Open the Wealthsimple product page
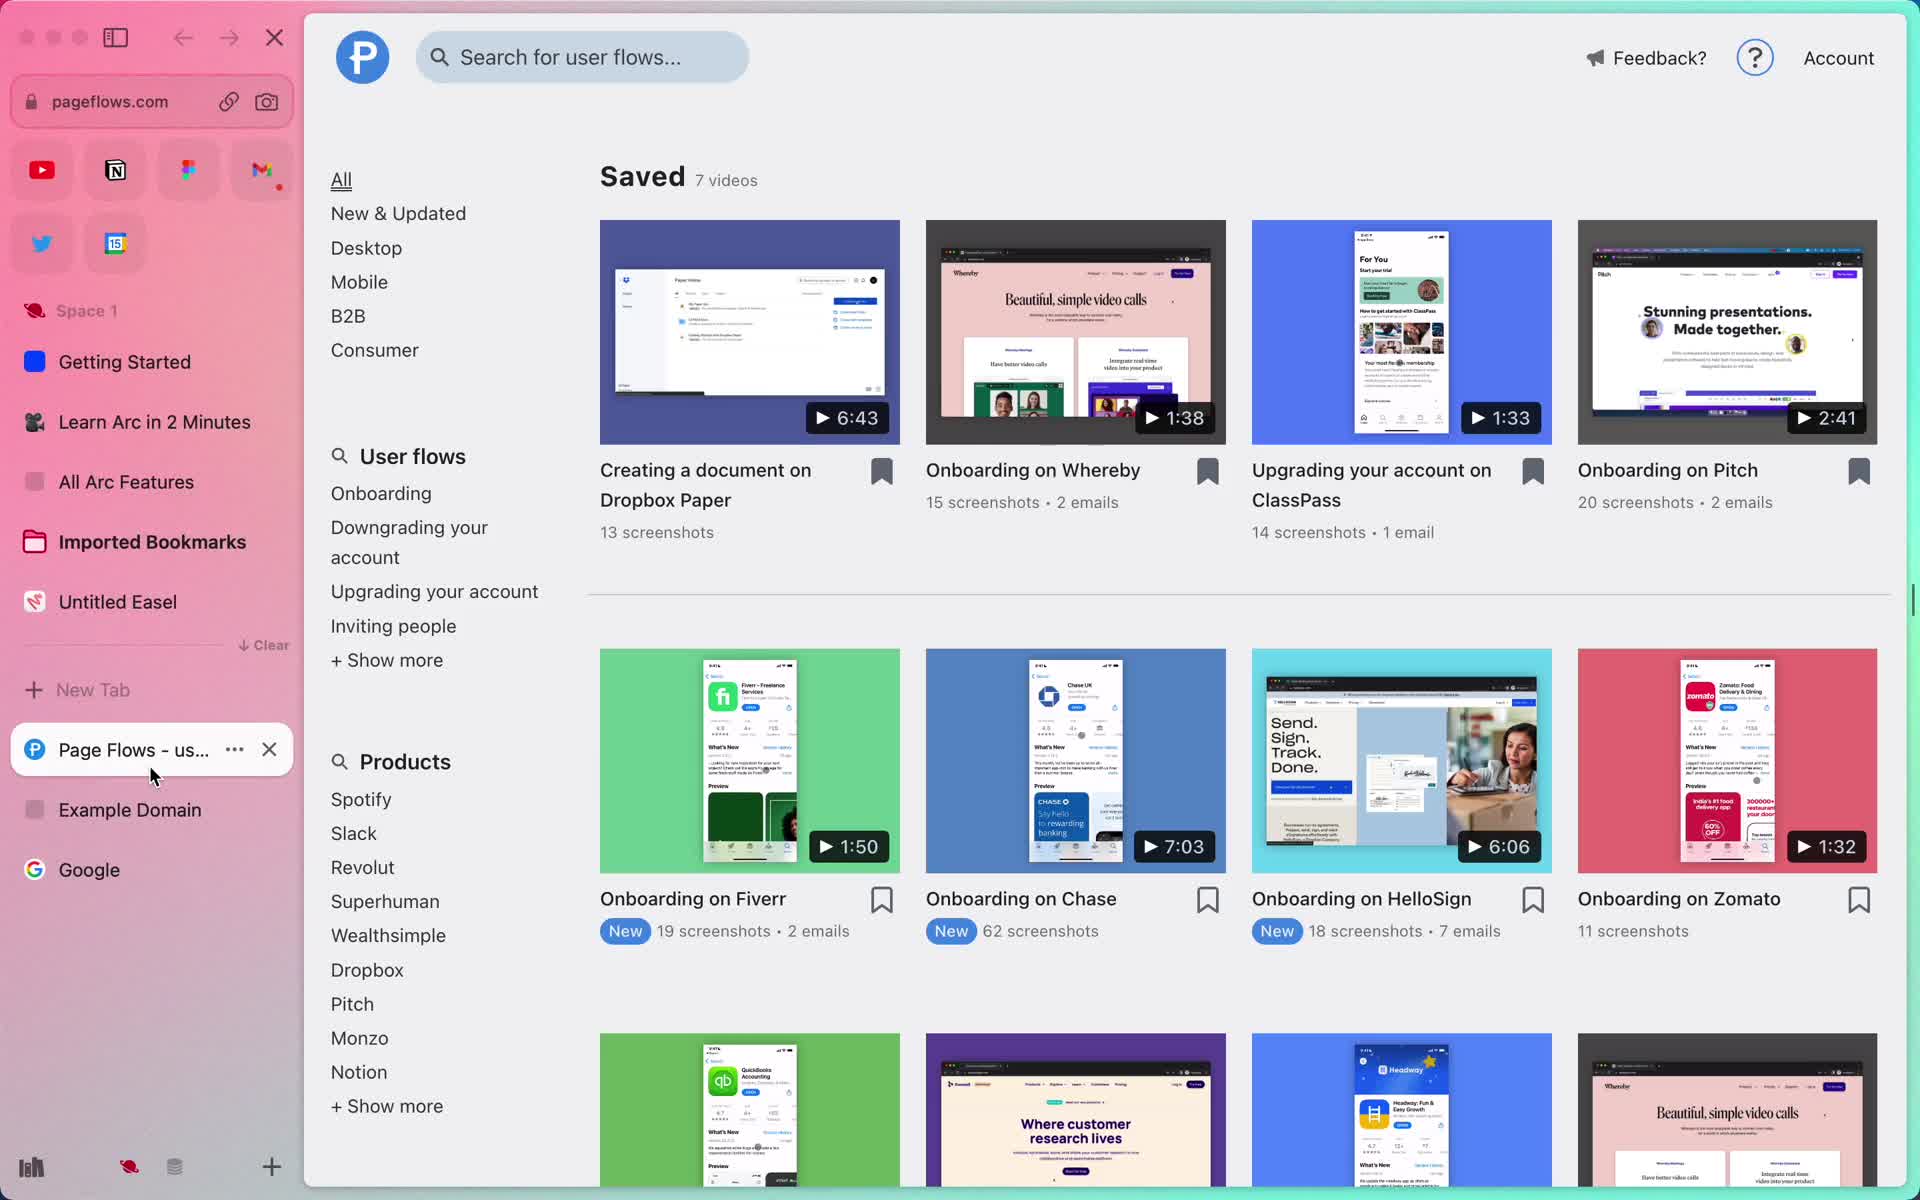 [x=388, y=935]
